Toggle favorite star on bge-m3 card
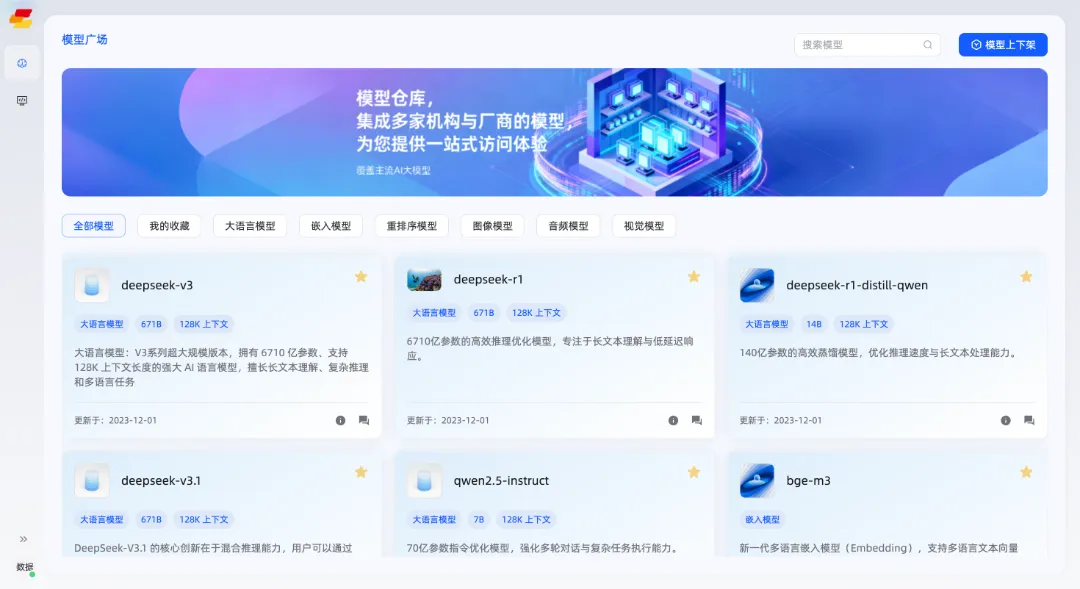 (x=1026, y=473)
